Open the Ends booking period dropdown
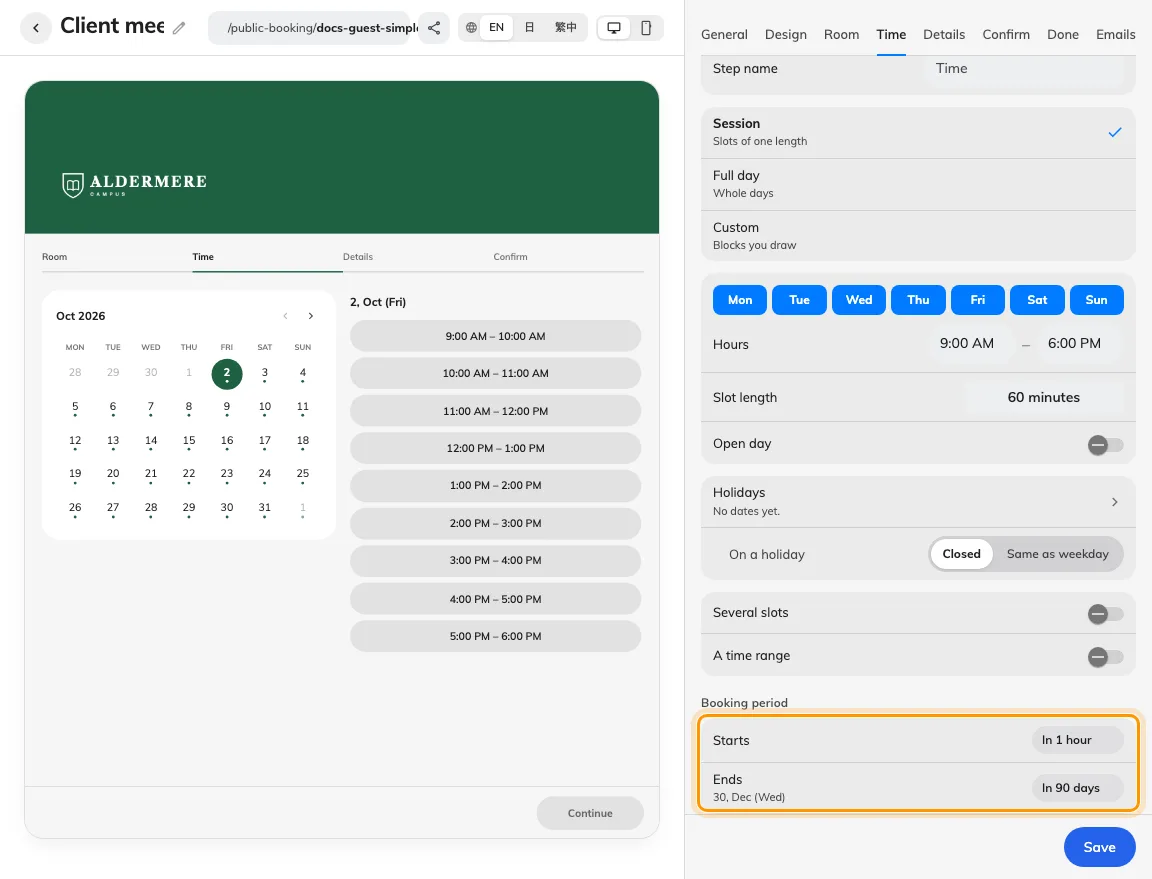Viewport: 1152px width, 879px height. click(x=1077, y=788)
